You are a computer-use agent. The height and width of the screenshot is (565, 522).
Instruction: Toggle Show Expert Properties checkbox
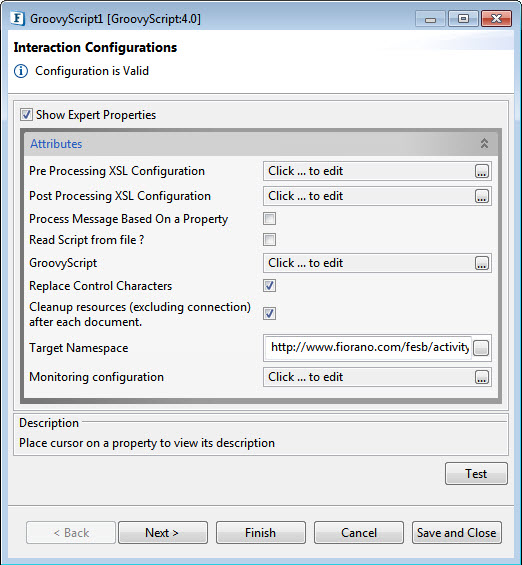coord(26,115)
